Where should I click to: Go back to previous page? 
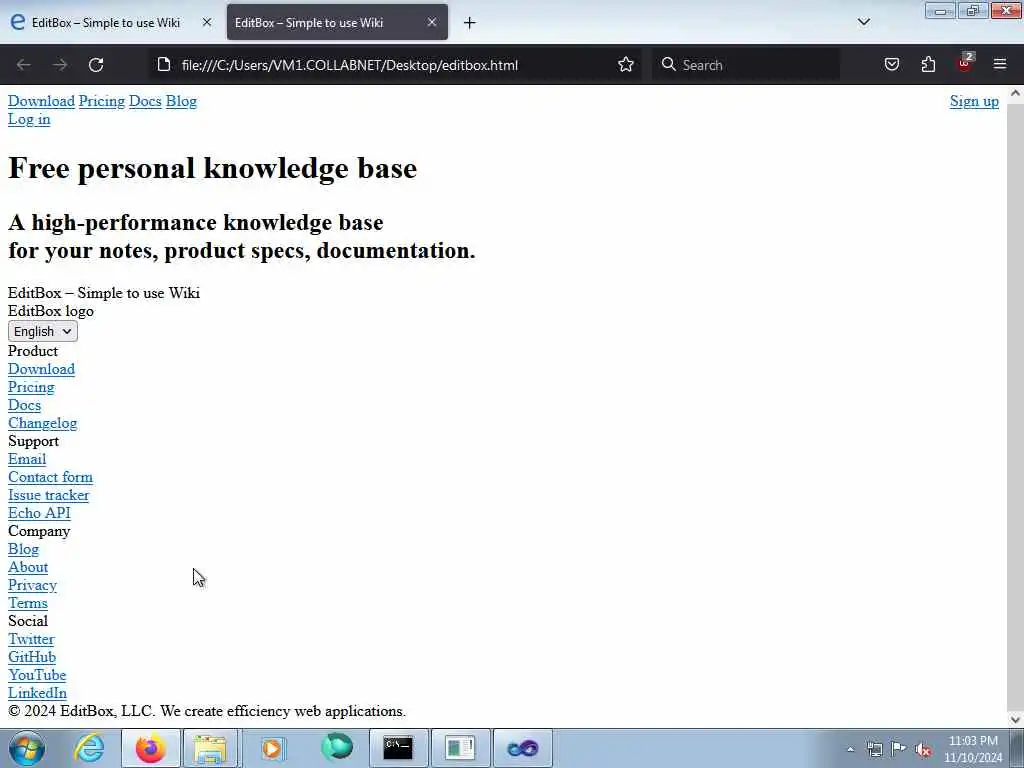(24, 65)
